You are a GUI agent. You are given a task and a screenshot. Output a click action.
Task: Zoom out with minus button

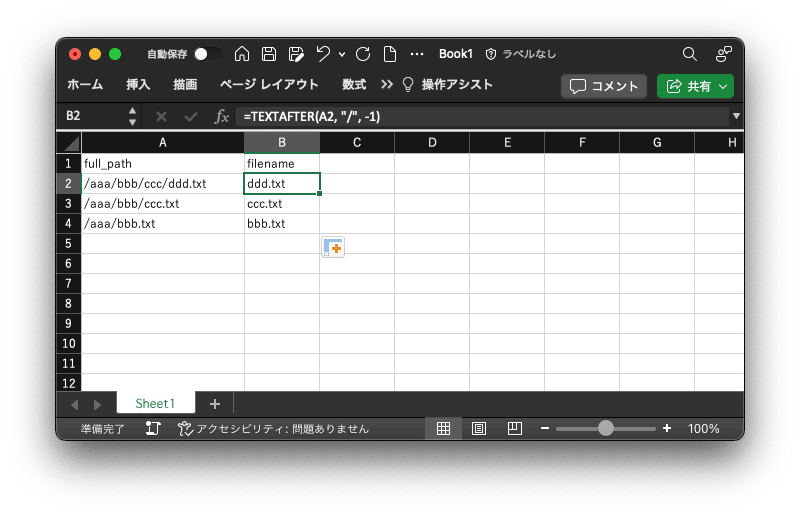(x=545, y=428)
